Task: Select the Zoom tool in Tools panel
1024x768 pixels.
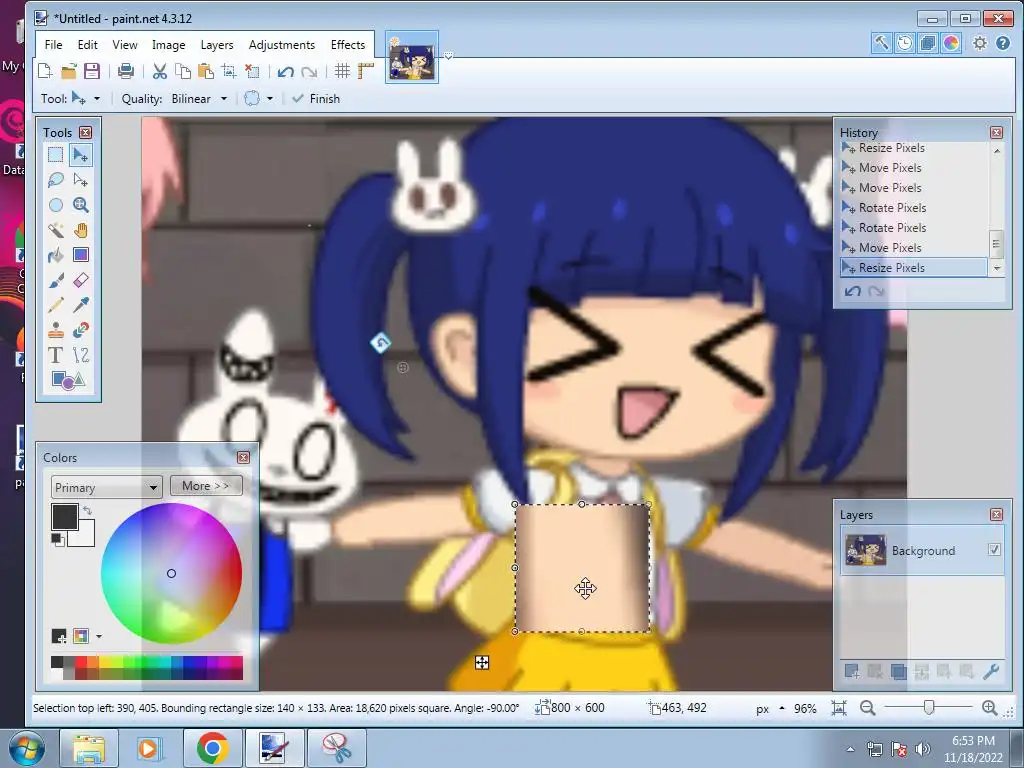Action: [x=80, y=205]
